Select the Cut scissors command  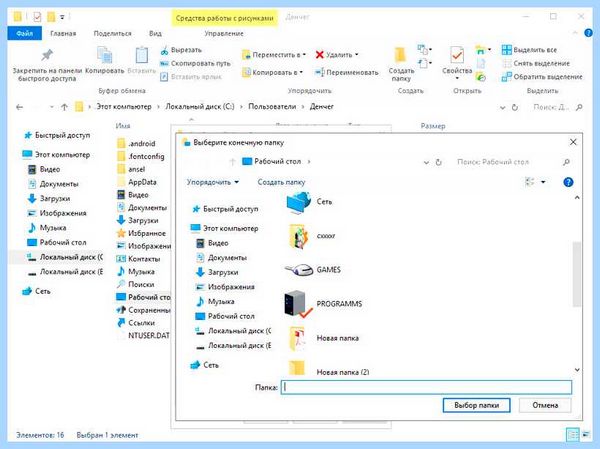[181, 50]
